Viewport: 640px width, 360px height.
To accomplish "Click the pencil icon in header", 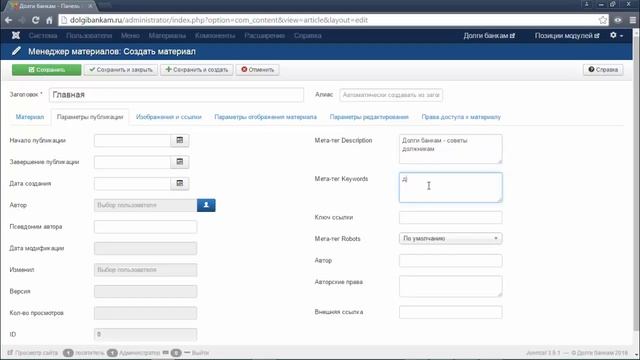I will click(16, 51).
